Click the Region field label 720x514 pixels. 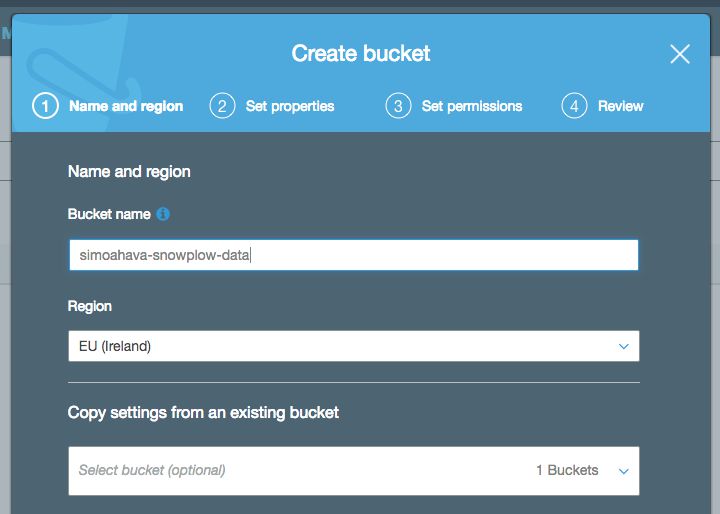[x=90, y=306]
